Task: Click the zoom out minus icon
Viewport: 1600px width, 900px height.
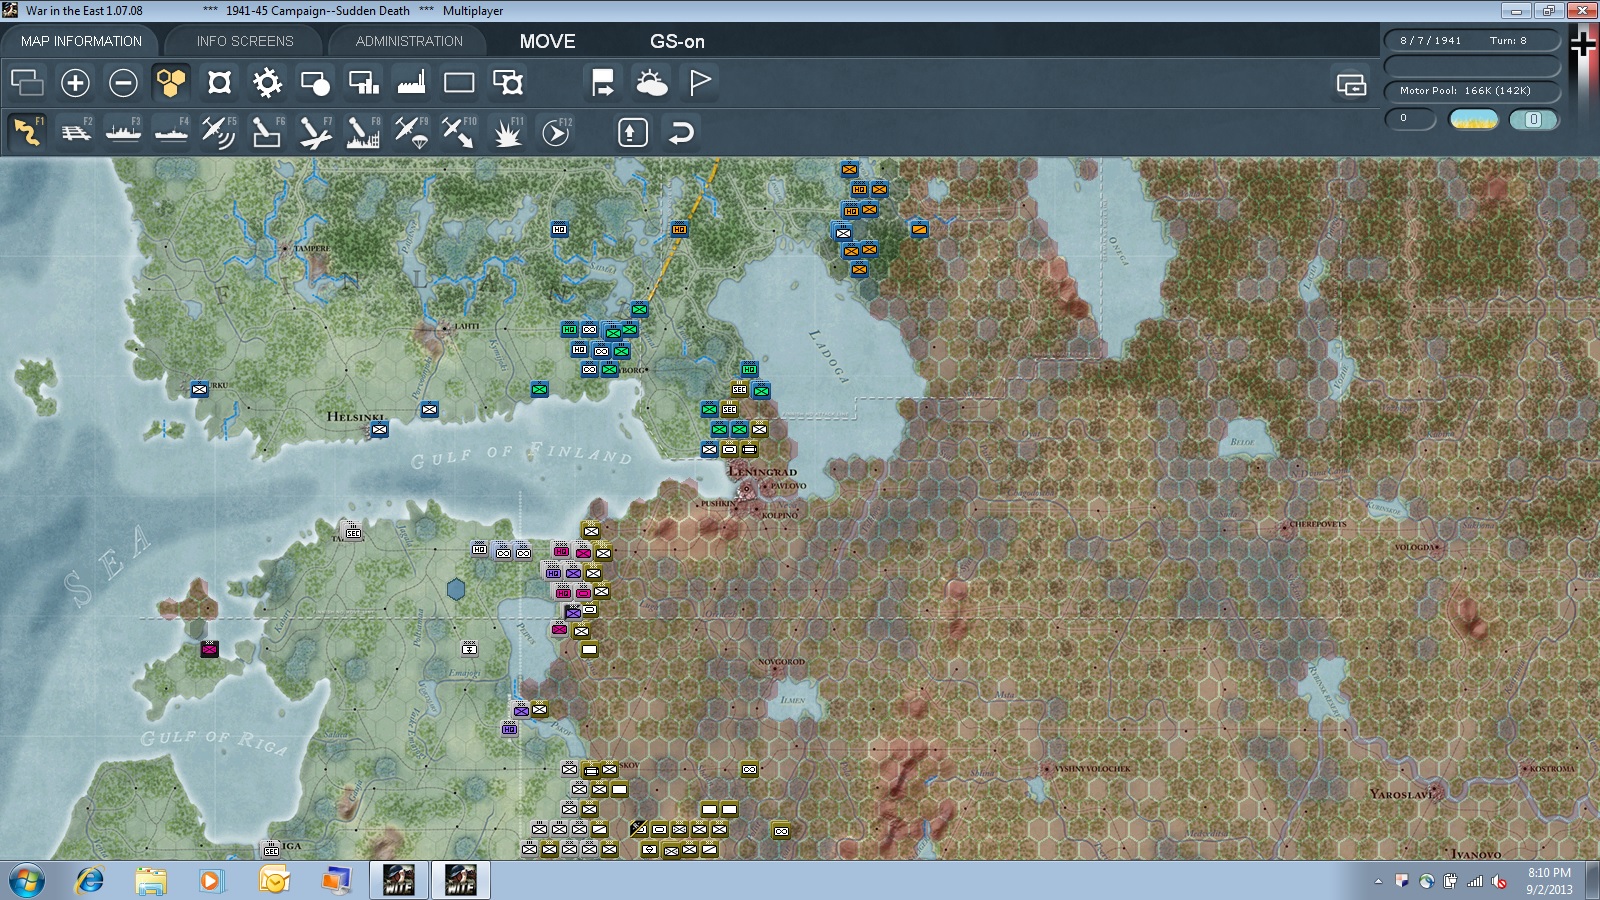Action: 123,82
